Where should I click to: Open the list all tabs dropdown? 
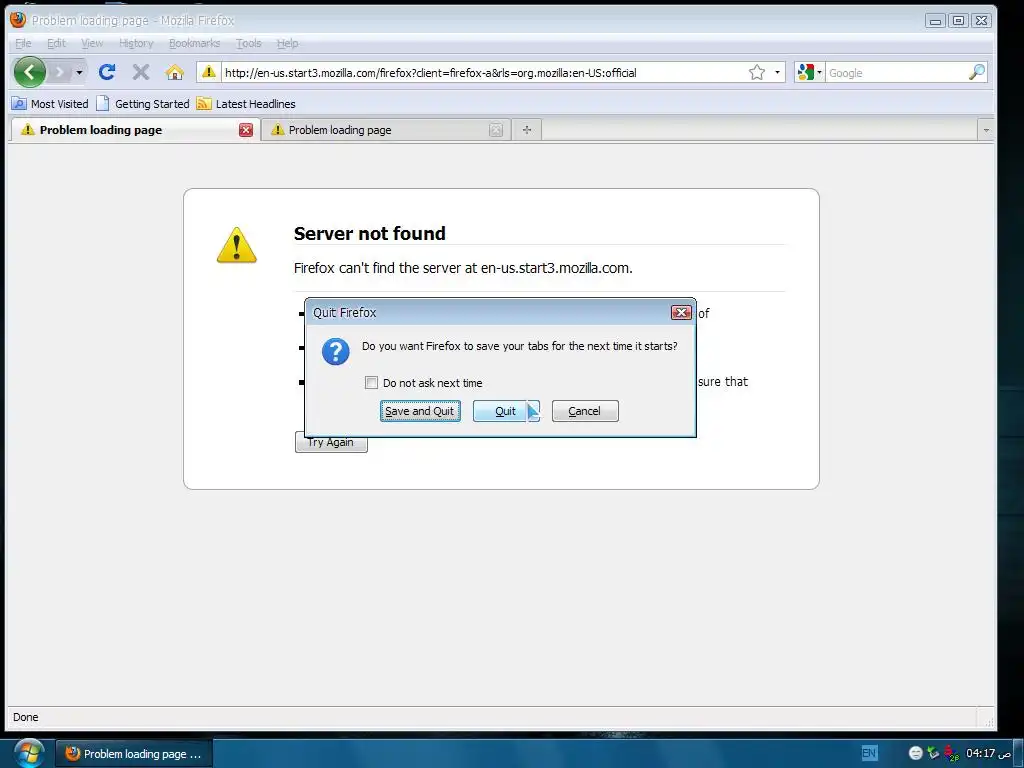coord(986,130)
